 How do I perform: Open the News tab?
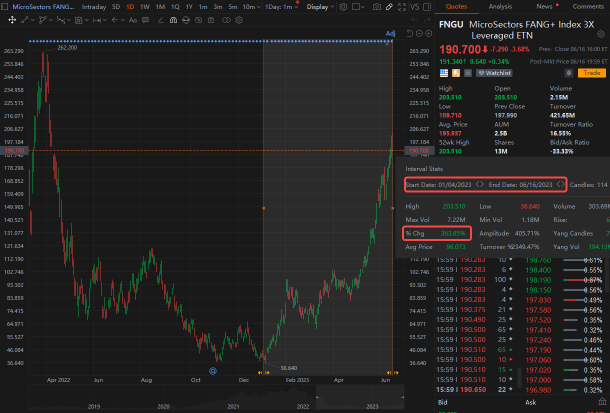click(544, 7)
